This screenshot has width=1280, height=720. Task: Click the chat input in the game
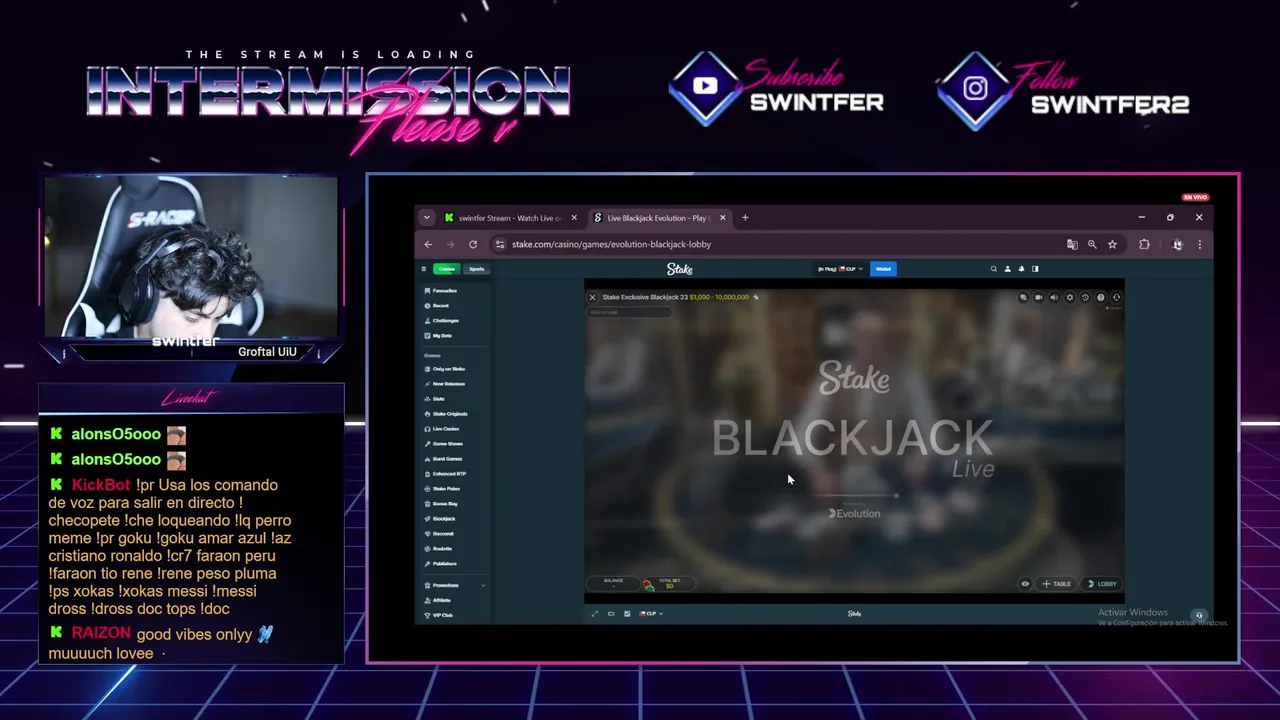[x=630, y=312]
